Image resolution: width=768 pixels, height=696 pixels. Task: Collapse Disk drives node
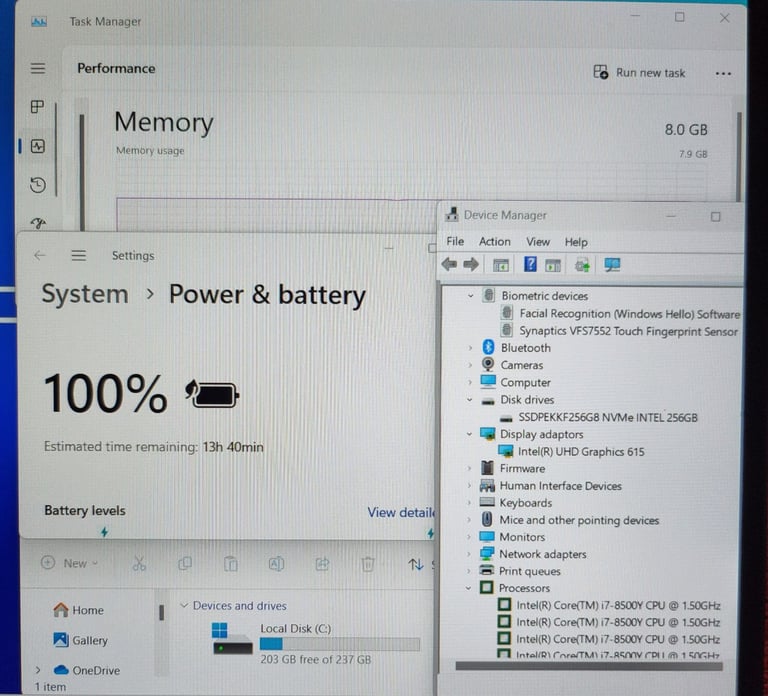point(470,400)
